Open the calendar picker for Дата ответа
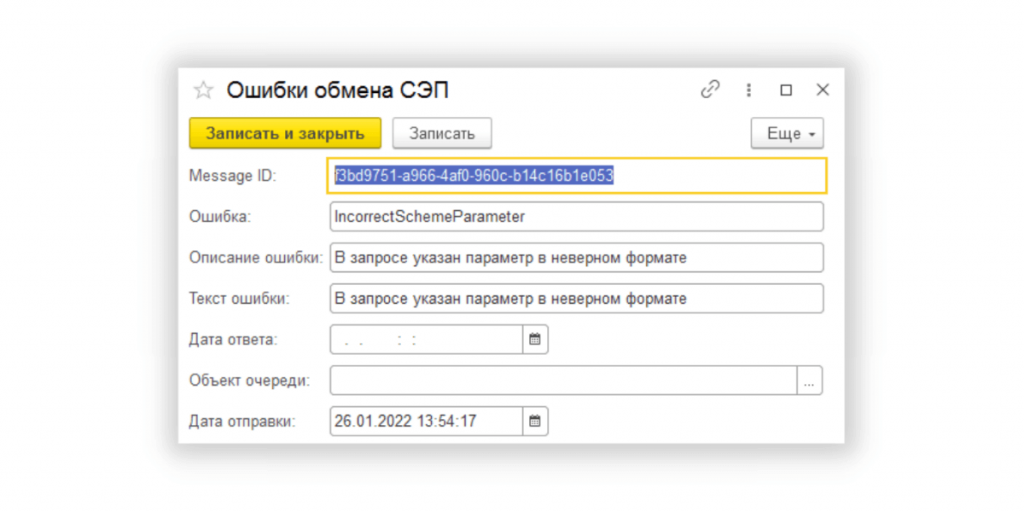This screenshot has height=512, width=1024. [535, 340]
